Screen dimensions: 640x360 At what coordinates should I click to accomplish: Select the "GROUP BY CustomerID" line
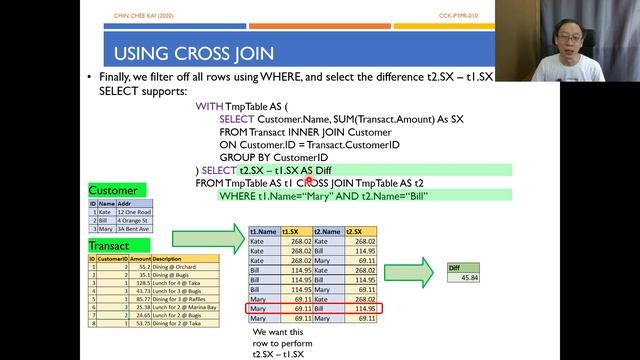click(x=273, y=158)
